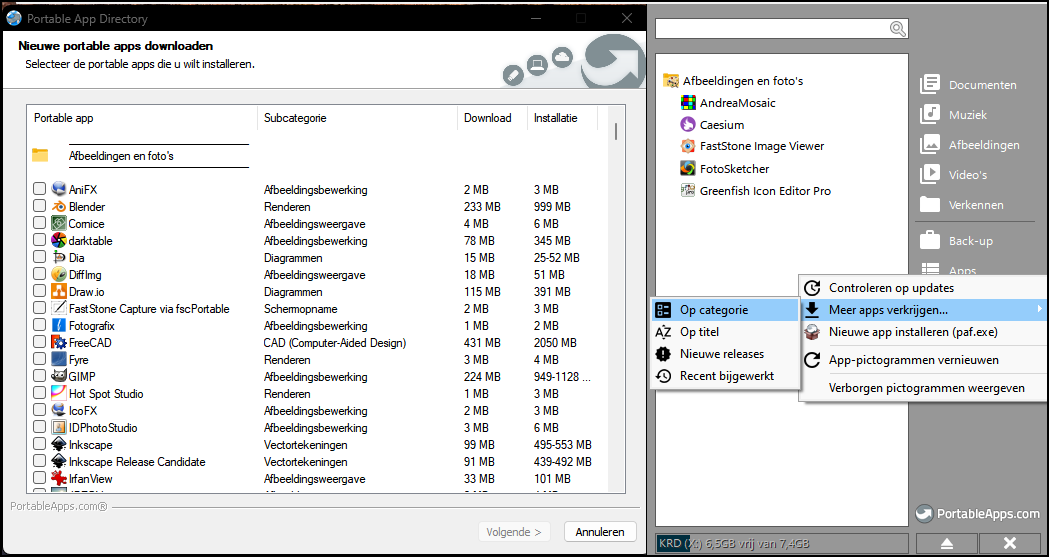Tick the Dia checkbox
This screenshot has width=1049, height=557.
[x=39, y=257]
